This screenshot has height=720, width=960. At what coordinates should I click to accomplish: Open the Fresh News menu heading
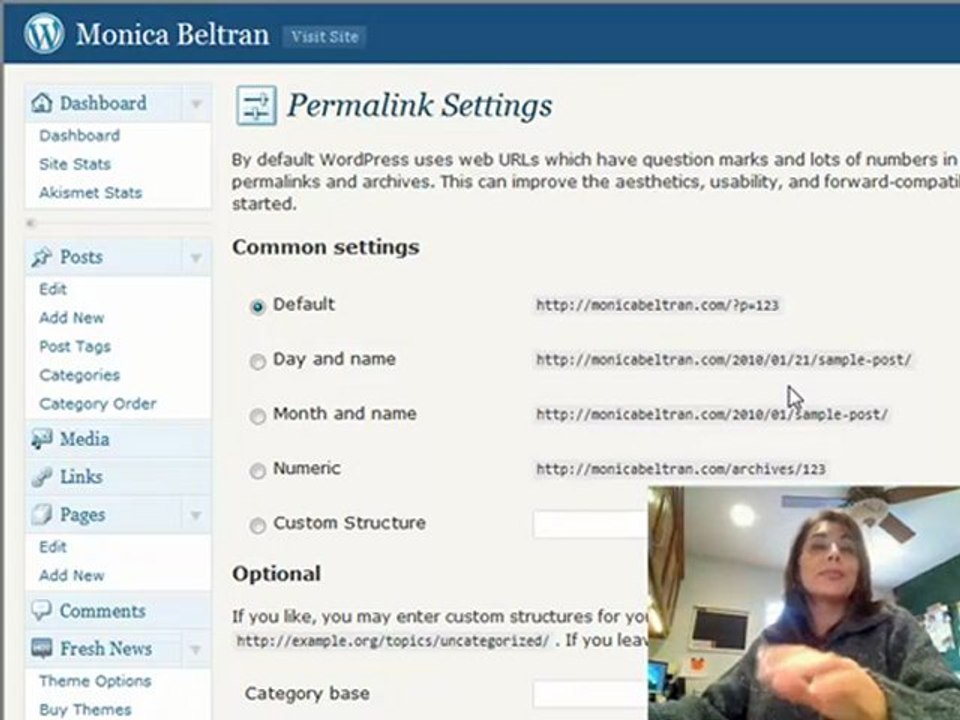106,648
